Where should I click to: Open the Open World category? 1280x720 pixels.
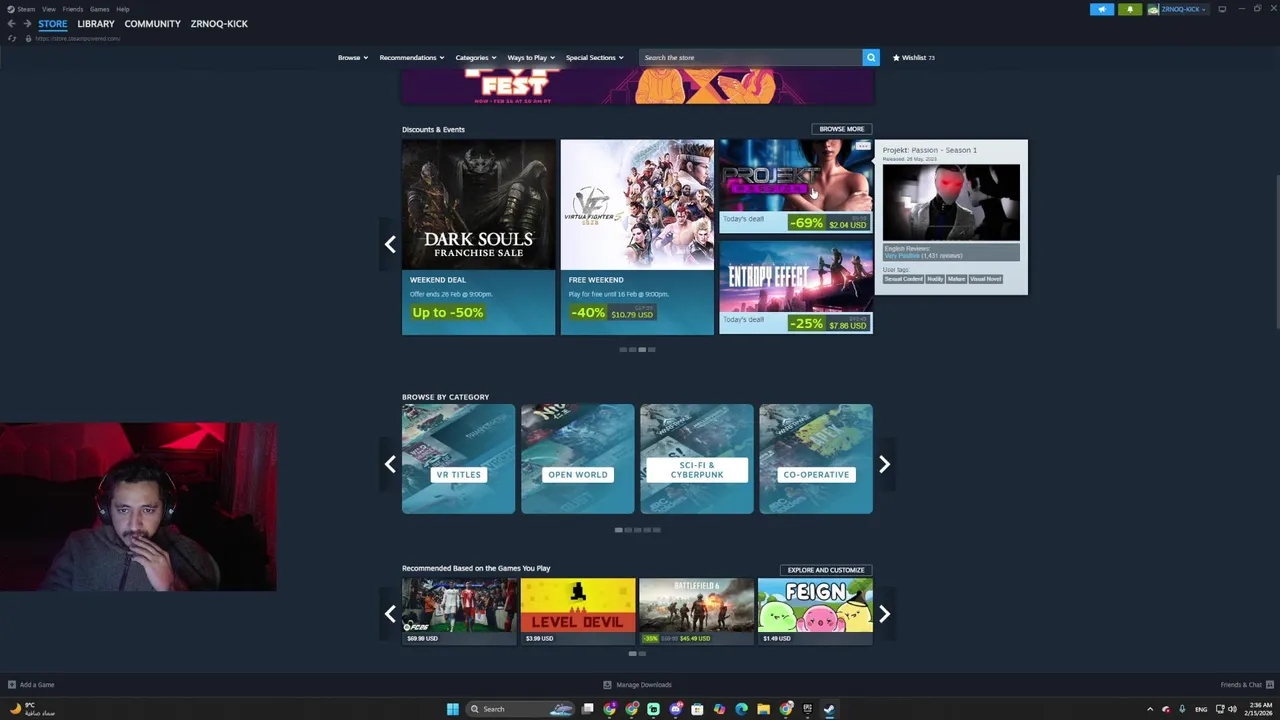(577, 459)
